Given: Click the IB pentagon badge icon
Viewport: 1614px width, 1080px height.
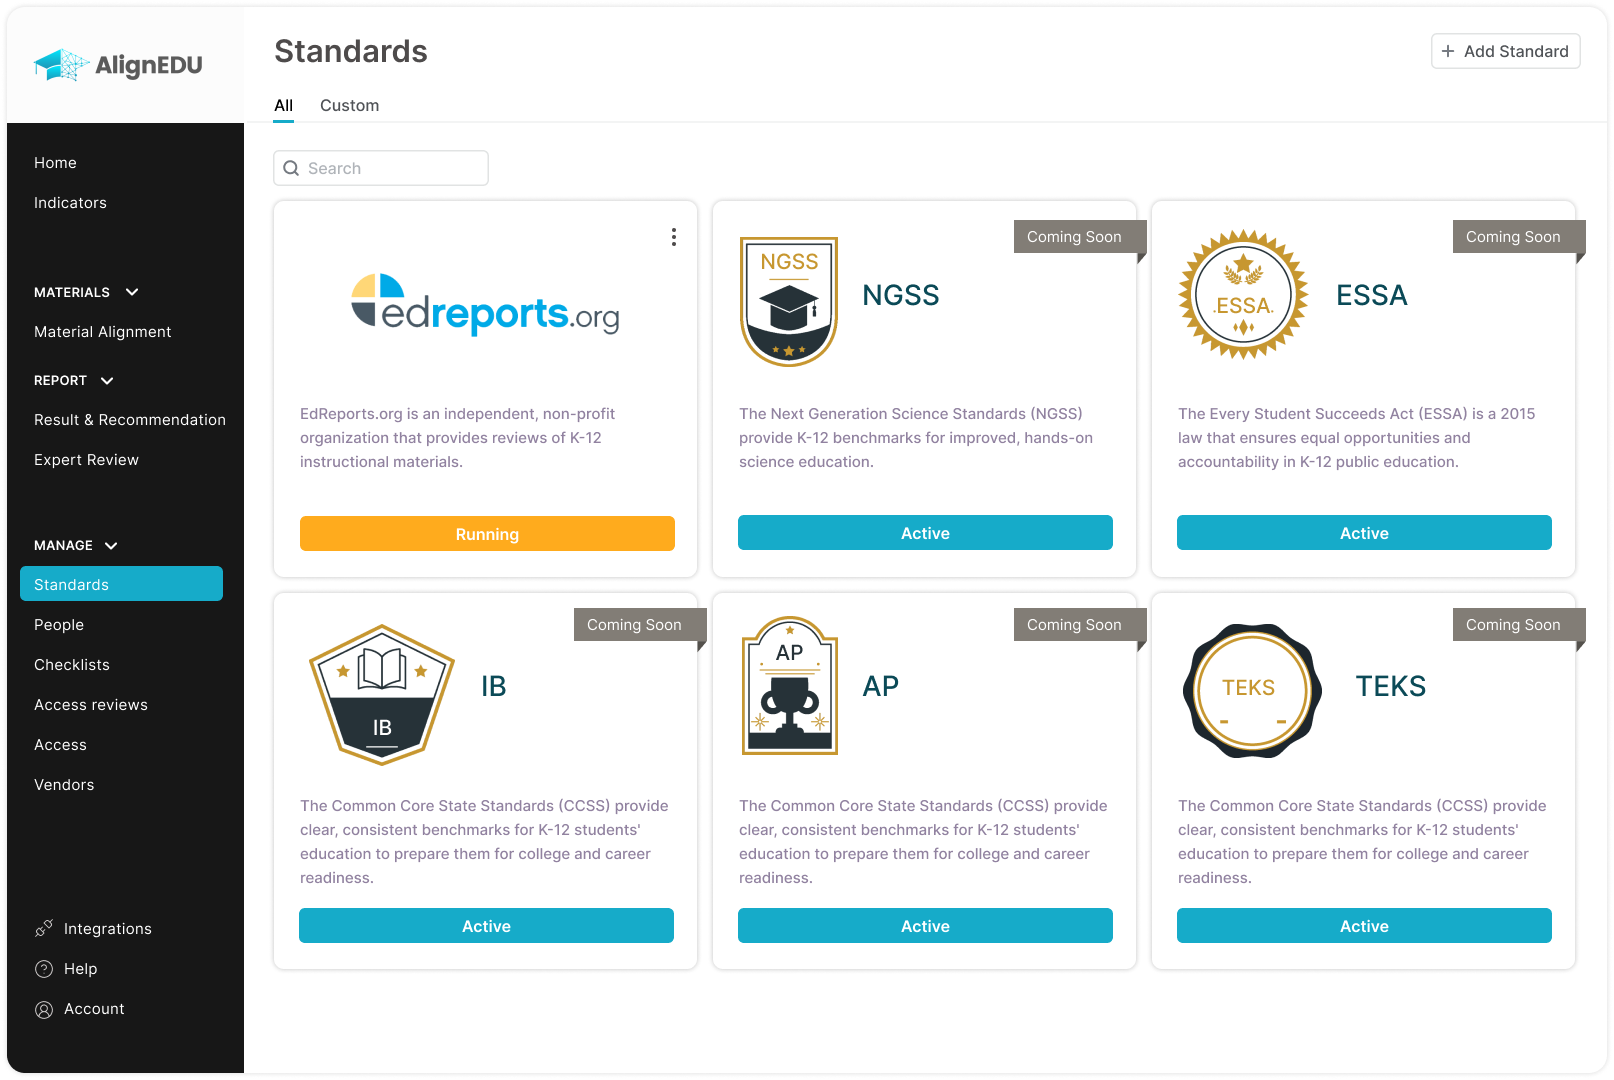Looking at the screenshot, I should tap(382, 695).
